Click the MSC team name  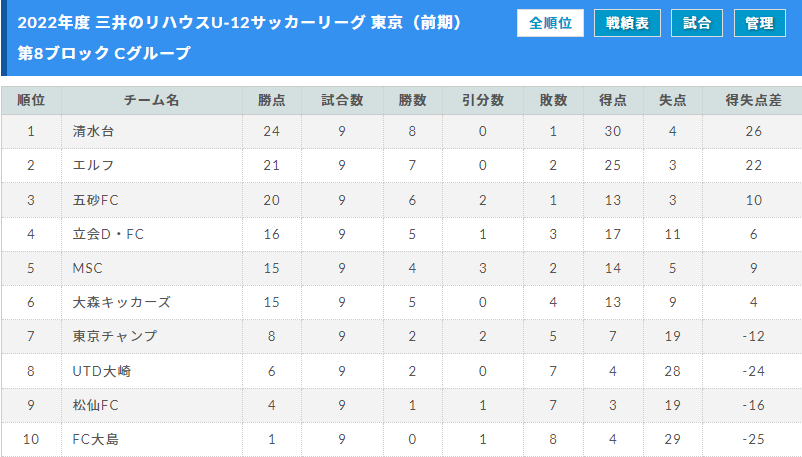88,268
